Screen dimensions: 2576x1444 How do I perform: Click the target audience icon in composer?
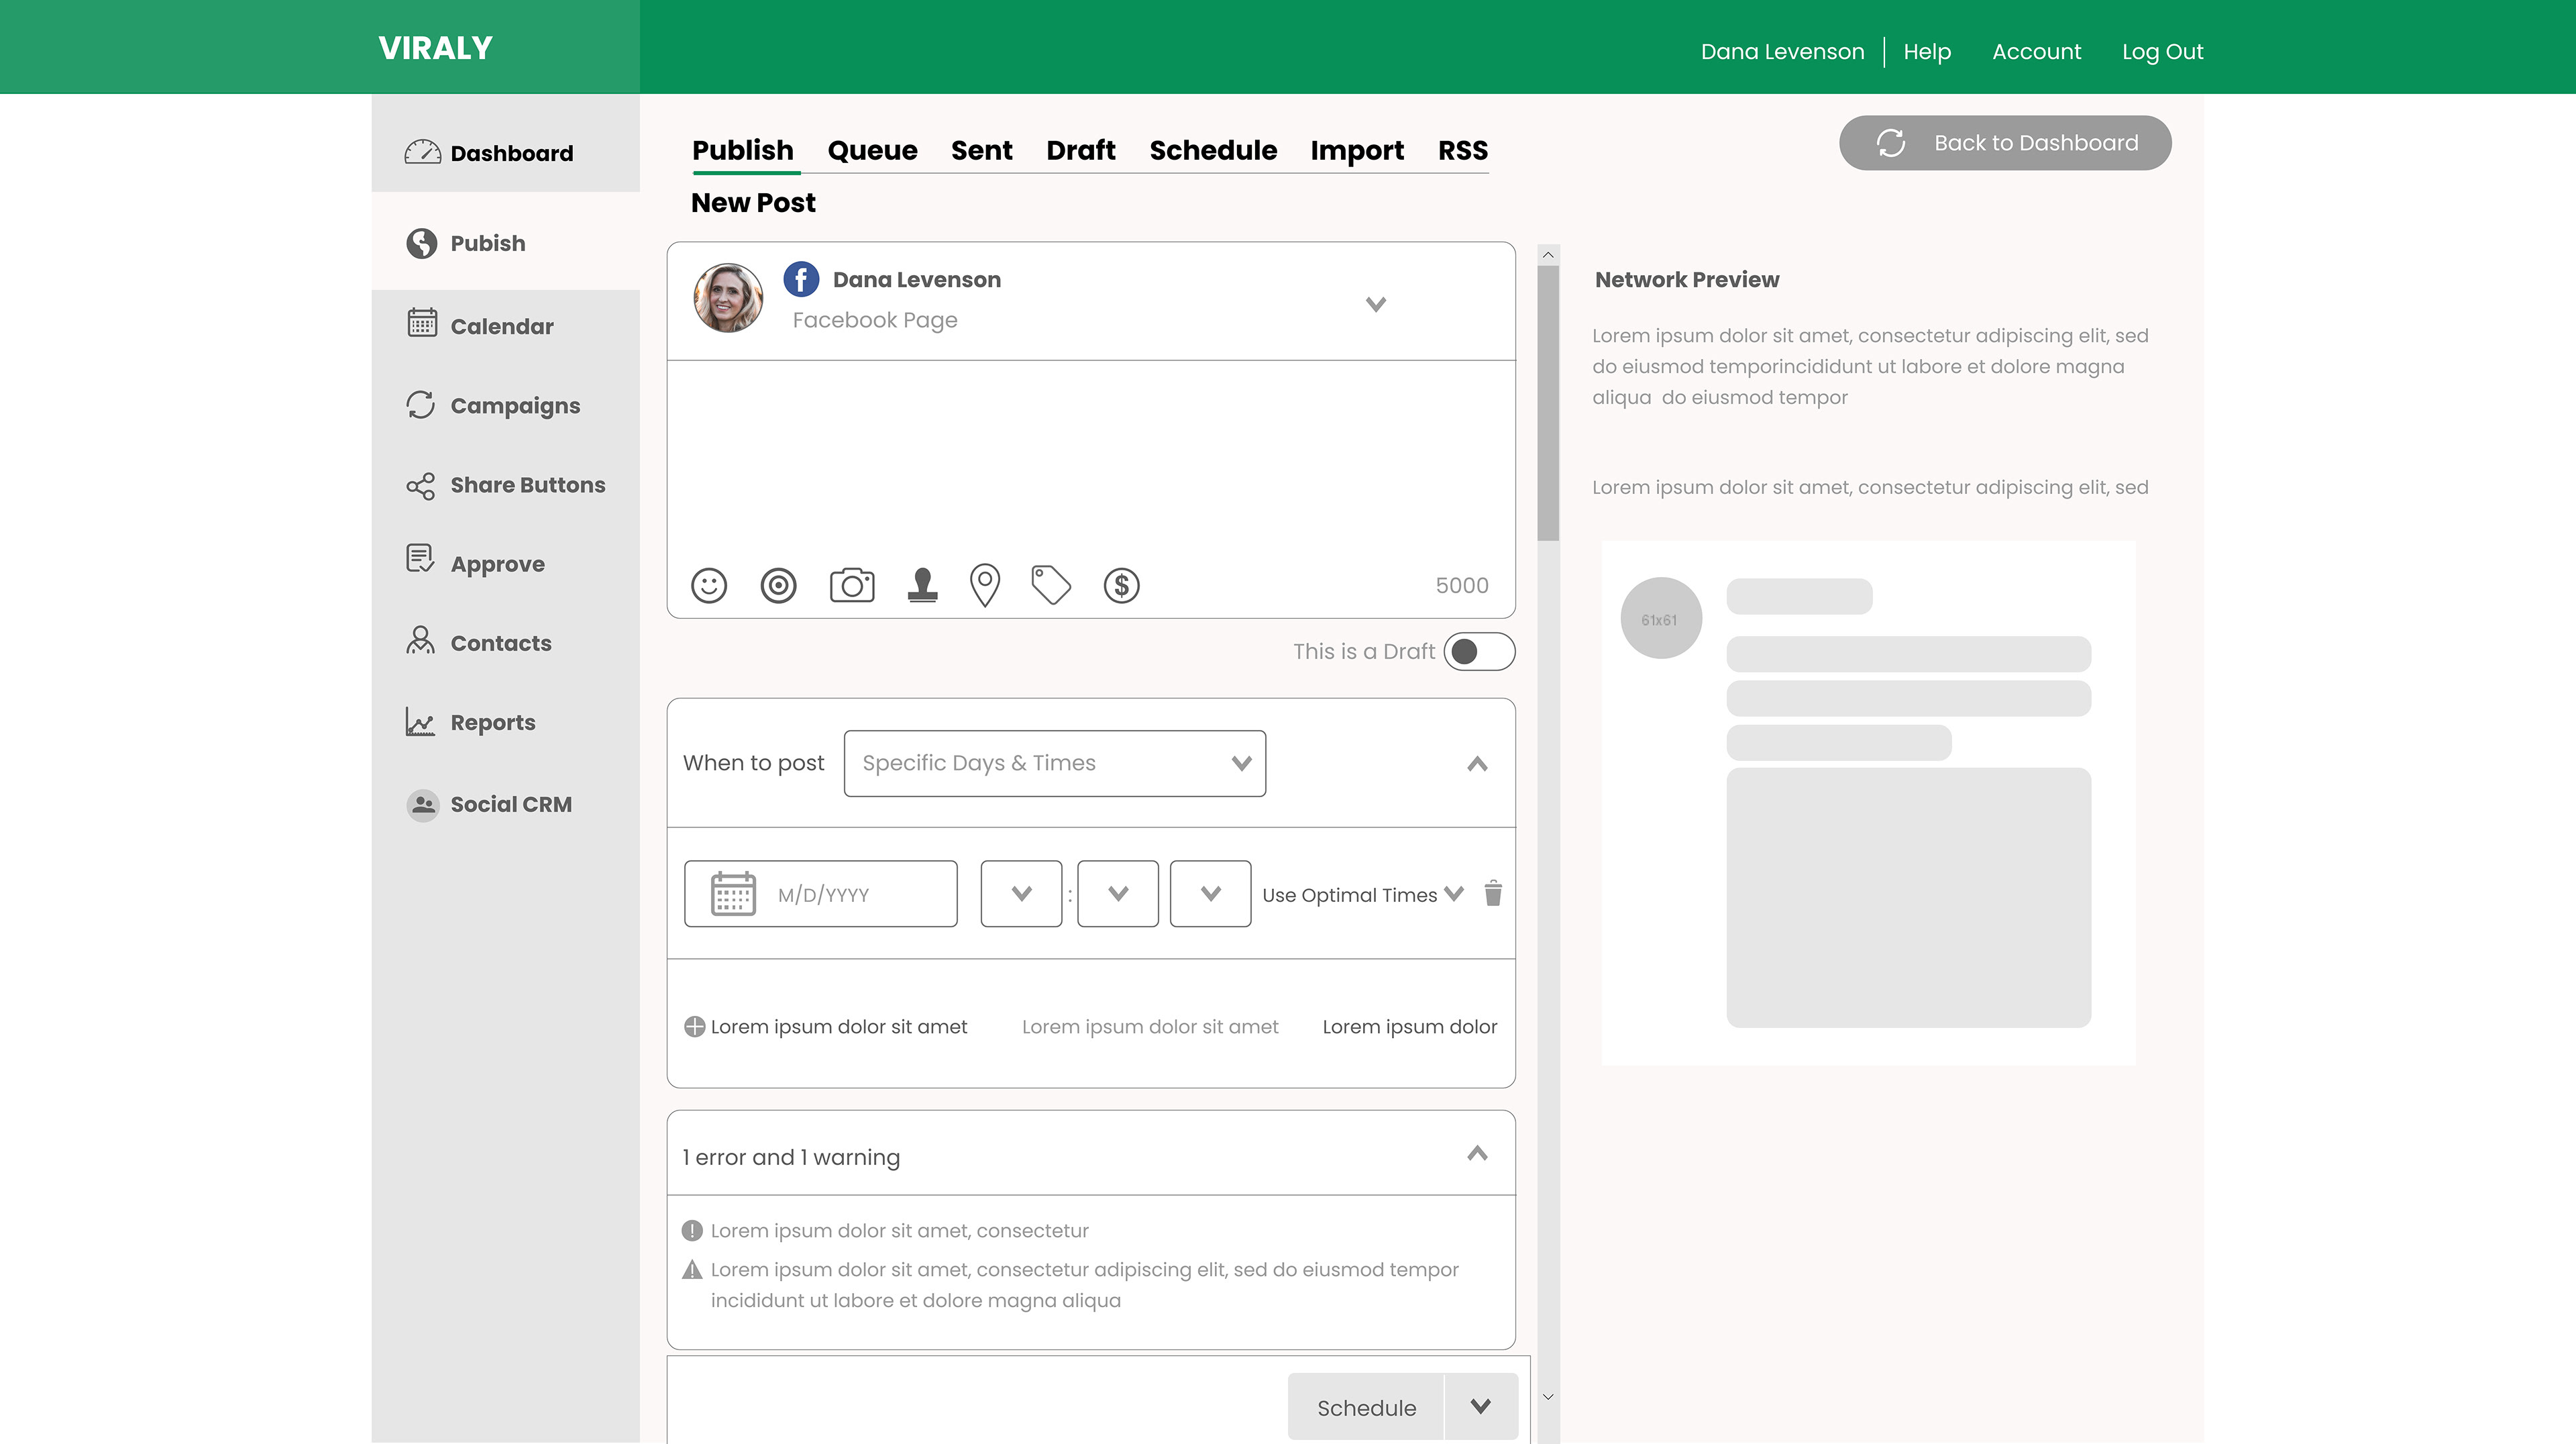[x=778, y=585]
